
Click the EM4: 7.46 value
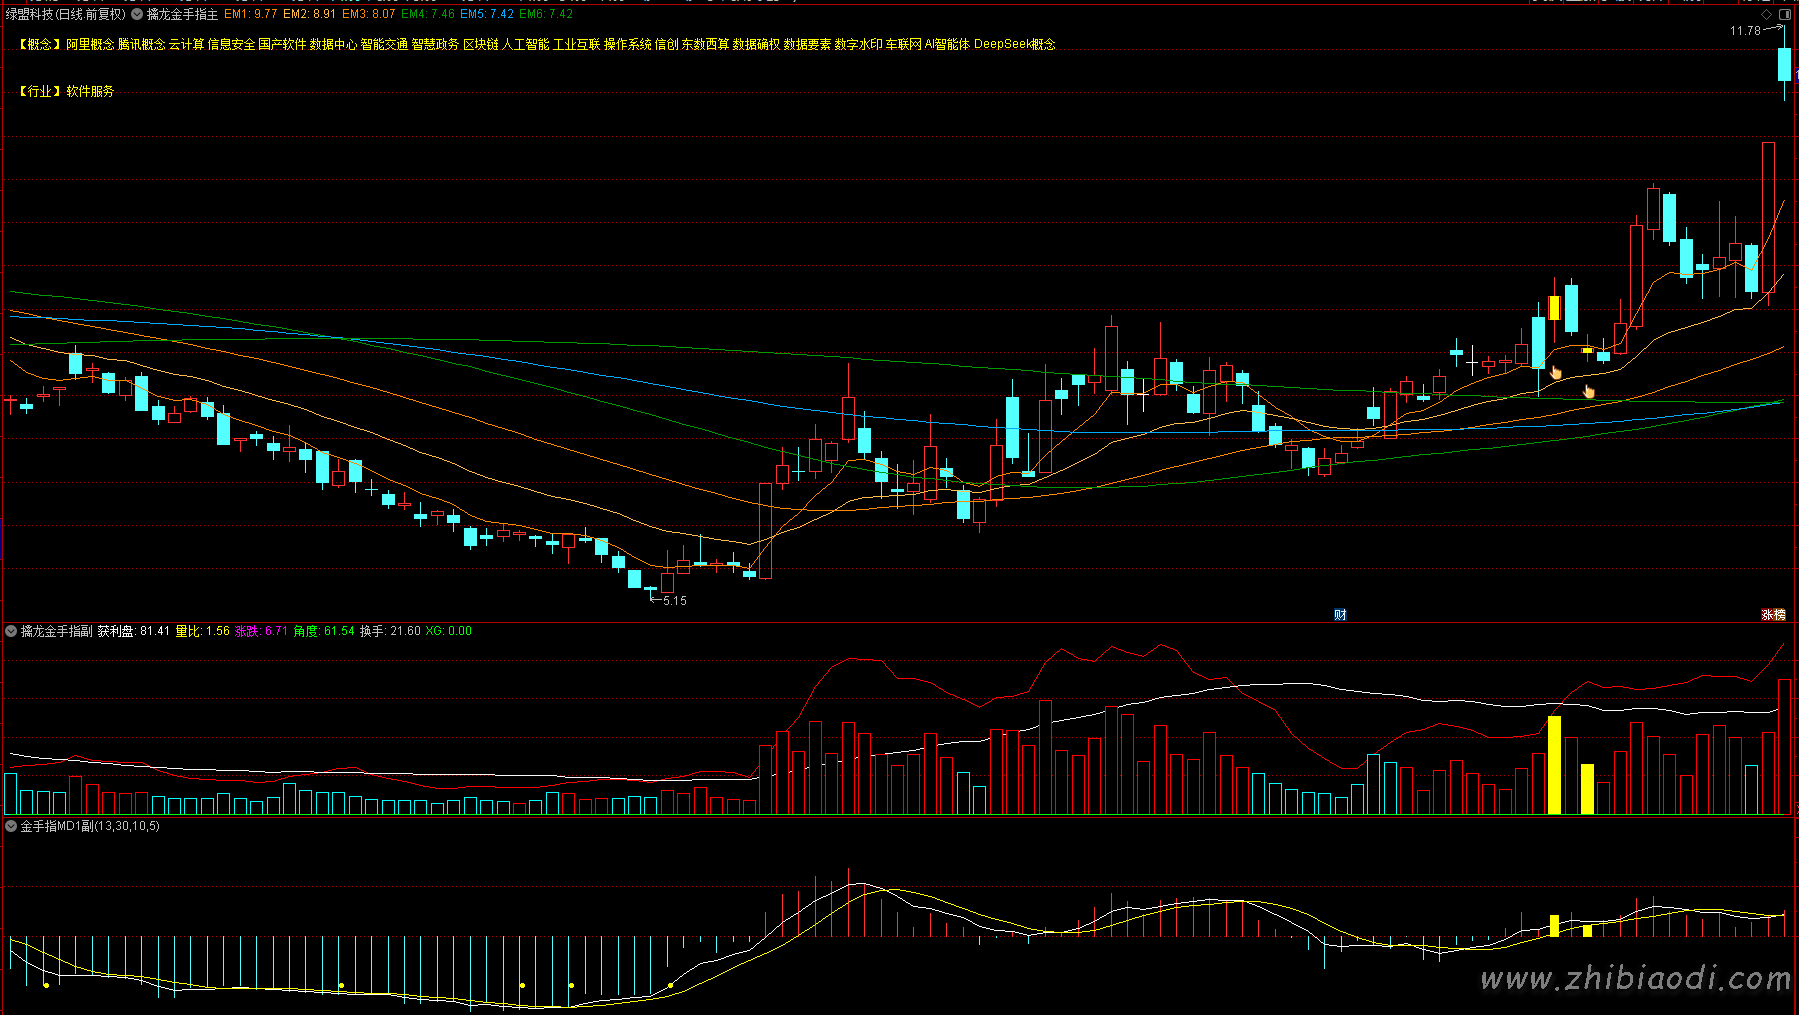(428, 14)
